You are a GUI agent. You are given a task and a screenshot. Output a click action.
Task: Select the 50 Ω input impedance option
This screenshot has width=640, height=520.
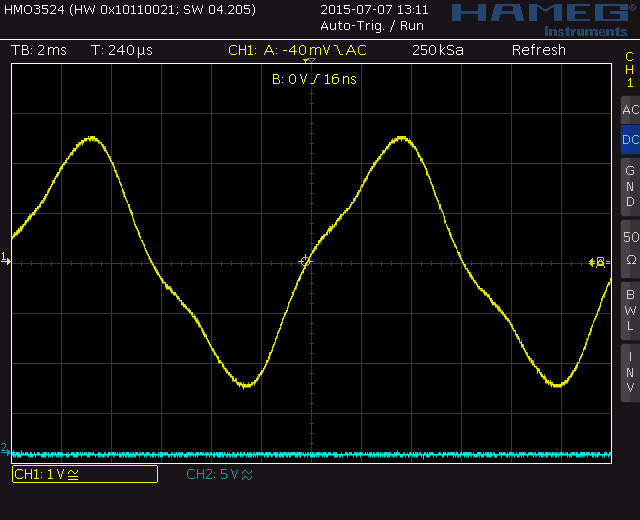tap(630, 248)
